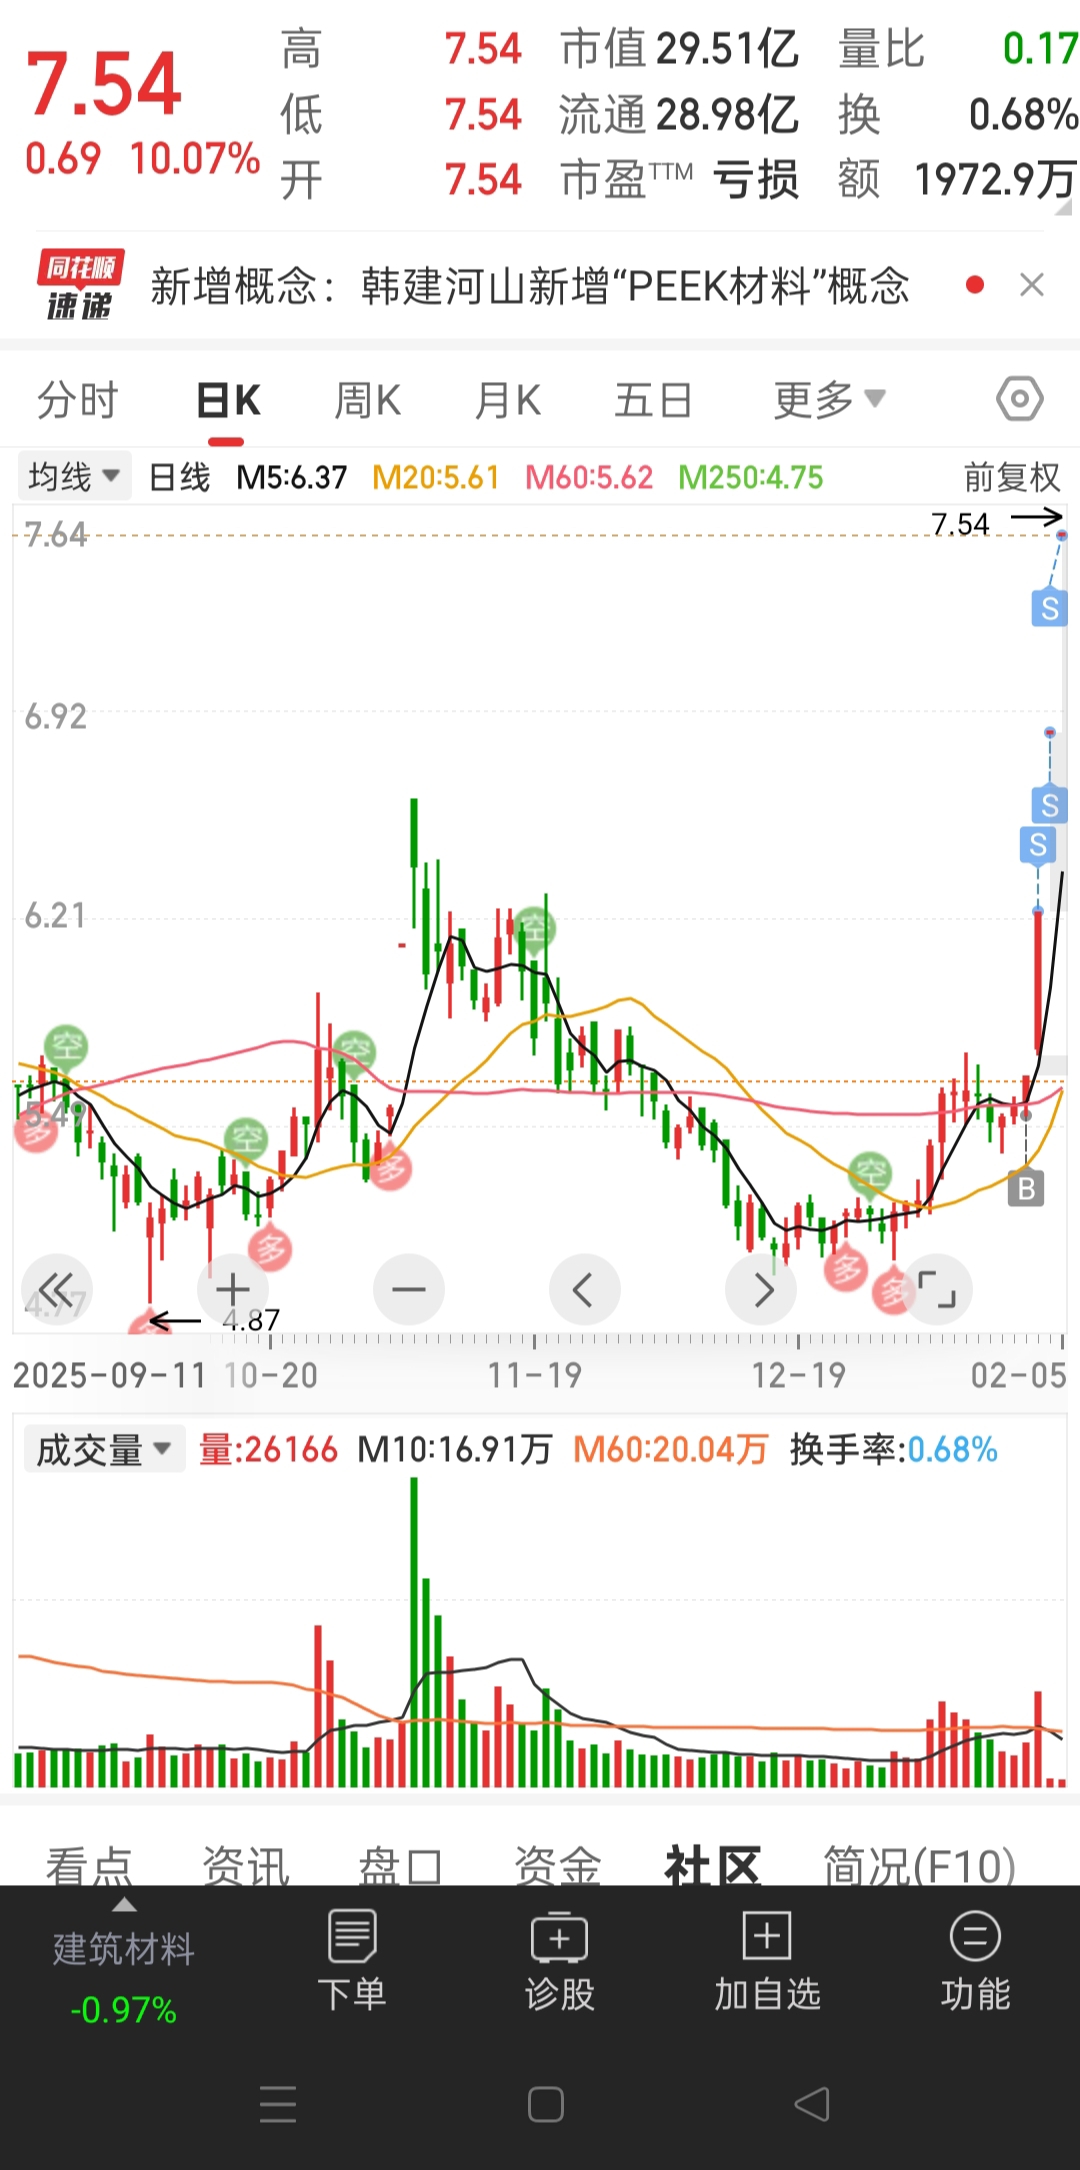Tap Android home navigation button
The width and height of the screenshot is (1080, 2170).
pyautogui.click(x=546, y=2104)
